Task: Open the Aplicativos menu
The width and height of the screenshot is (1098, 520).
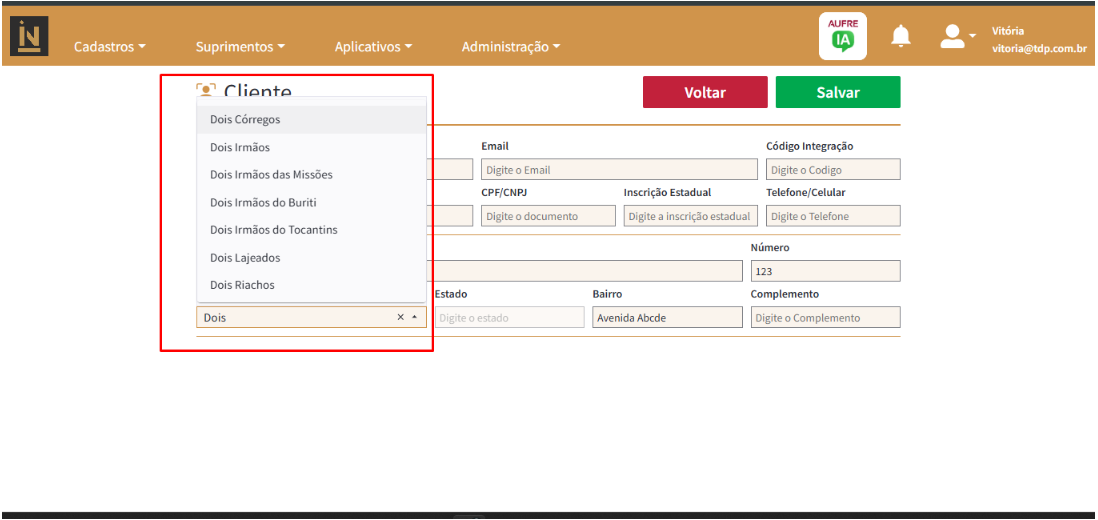Action: [373, 47]
